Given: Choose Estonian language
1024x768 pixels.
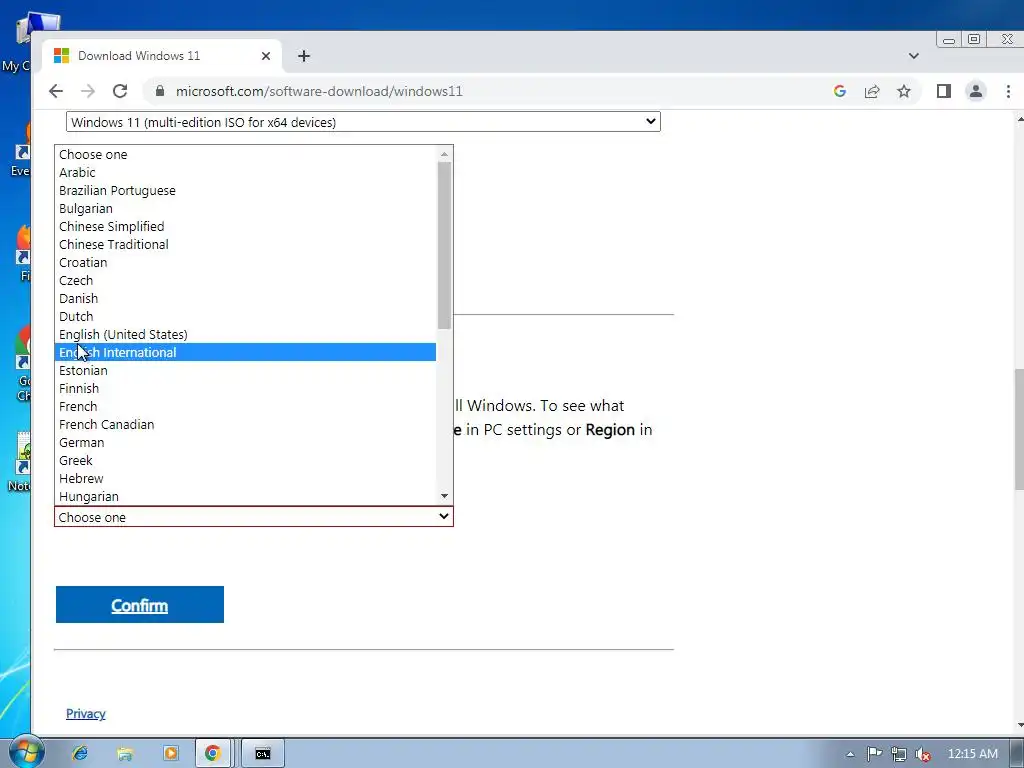Looking at the screenshot, I should pos(245,370).
